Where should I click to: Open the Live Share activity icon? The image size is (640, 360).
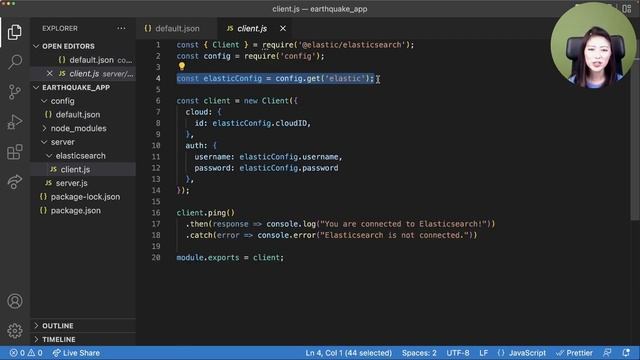click(x=15, y=182)
